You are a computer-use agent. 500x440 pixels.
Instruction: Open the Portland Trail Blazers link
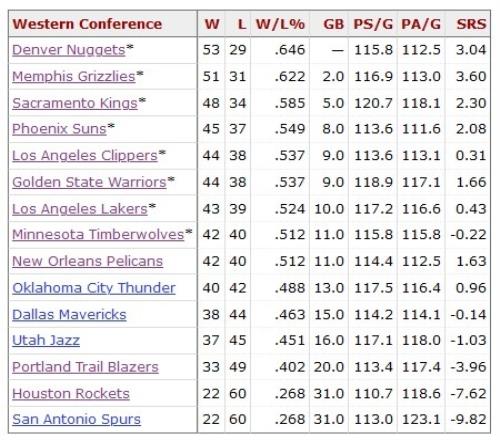(85, 367)
